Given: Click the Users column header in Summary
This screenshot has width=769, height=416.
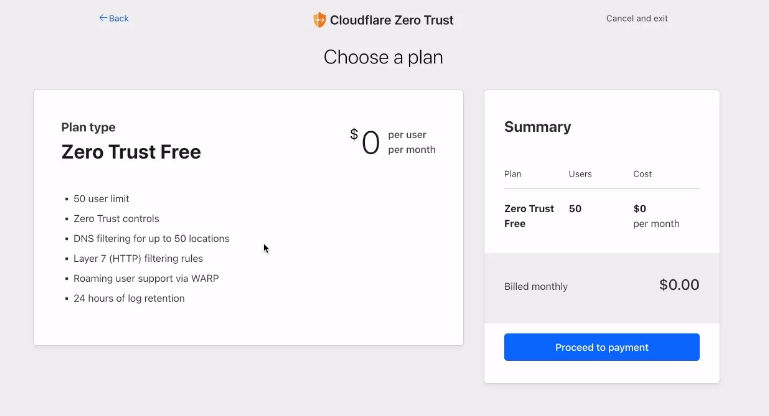Looking at the screenshot, I should (580, 174).
